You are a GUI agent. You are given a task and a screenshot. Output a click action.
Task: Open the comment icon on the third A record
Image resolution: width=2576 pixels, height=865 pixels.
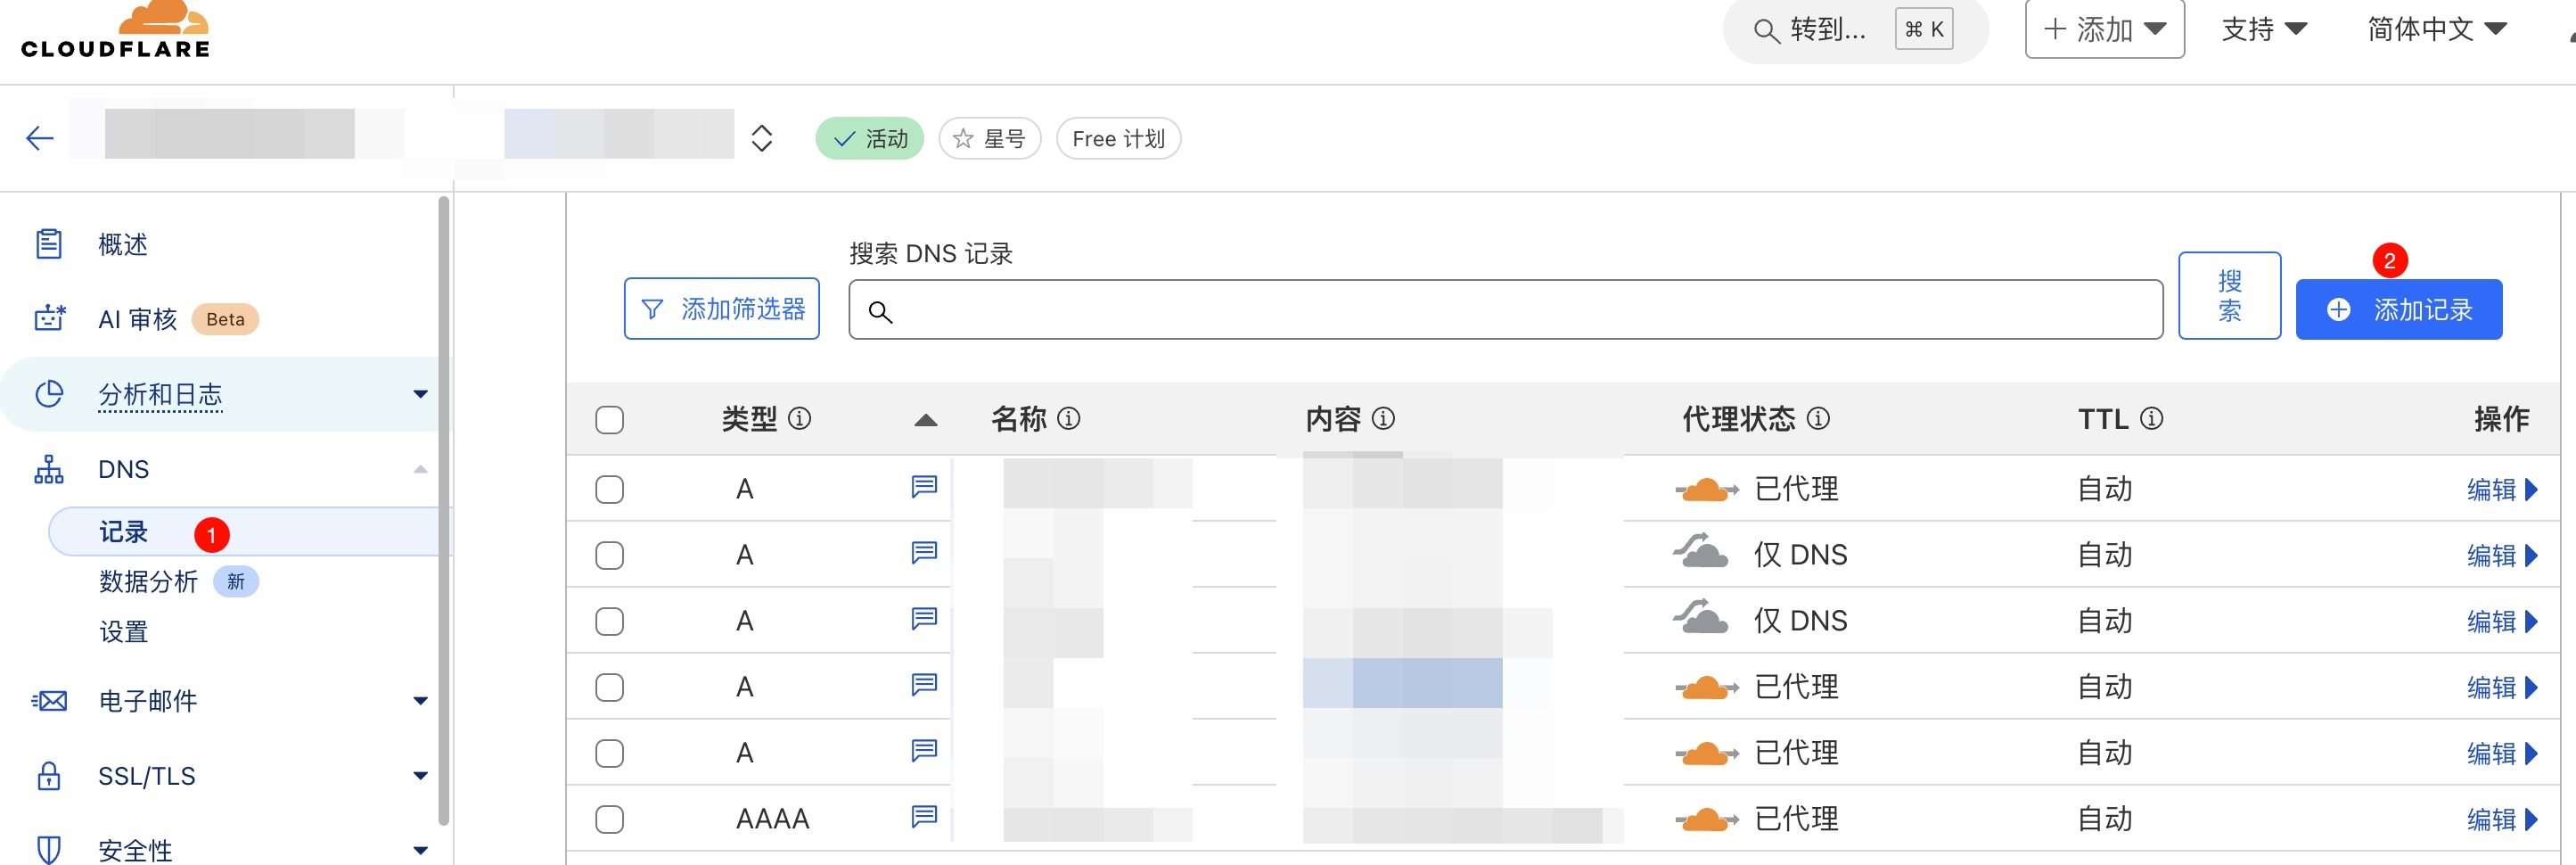click(x=924, y=619)
